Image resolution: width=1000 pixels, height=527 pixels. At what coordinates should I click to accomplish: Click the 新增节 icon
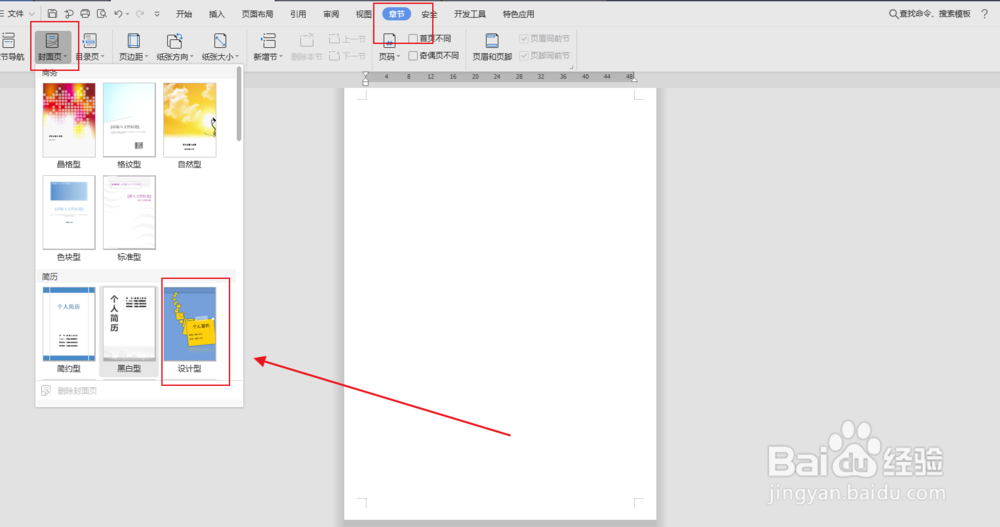[268, 41]
